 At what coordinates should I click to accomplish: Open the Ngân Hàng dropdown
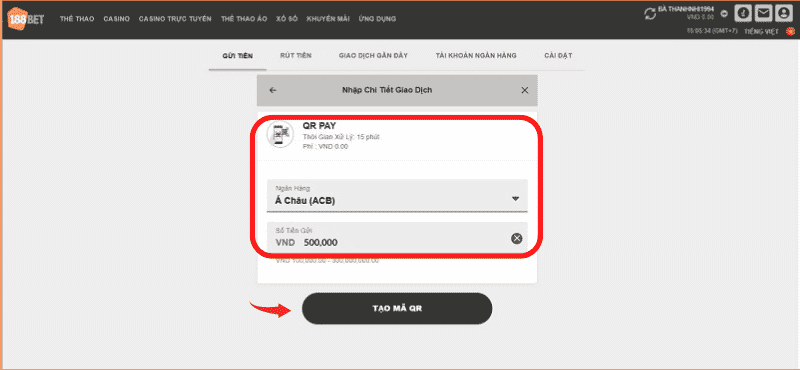point(397,195)
